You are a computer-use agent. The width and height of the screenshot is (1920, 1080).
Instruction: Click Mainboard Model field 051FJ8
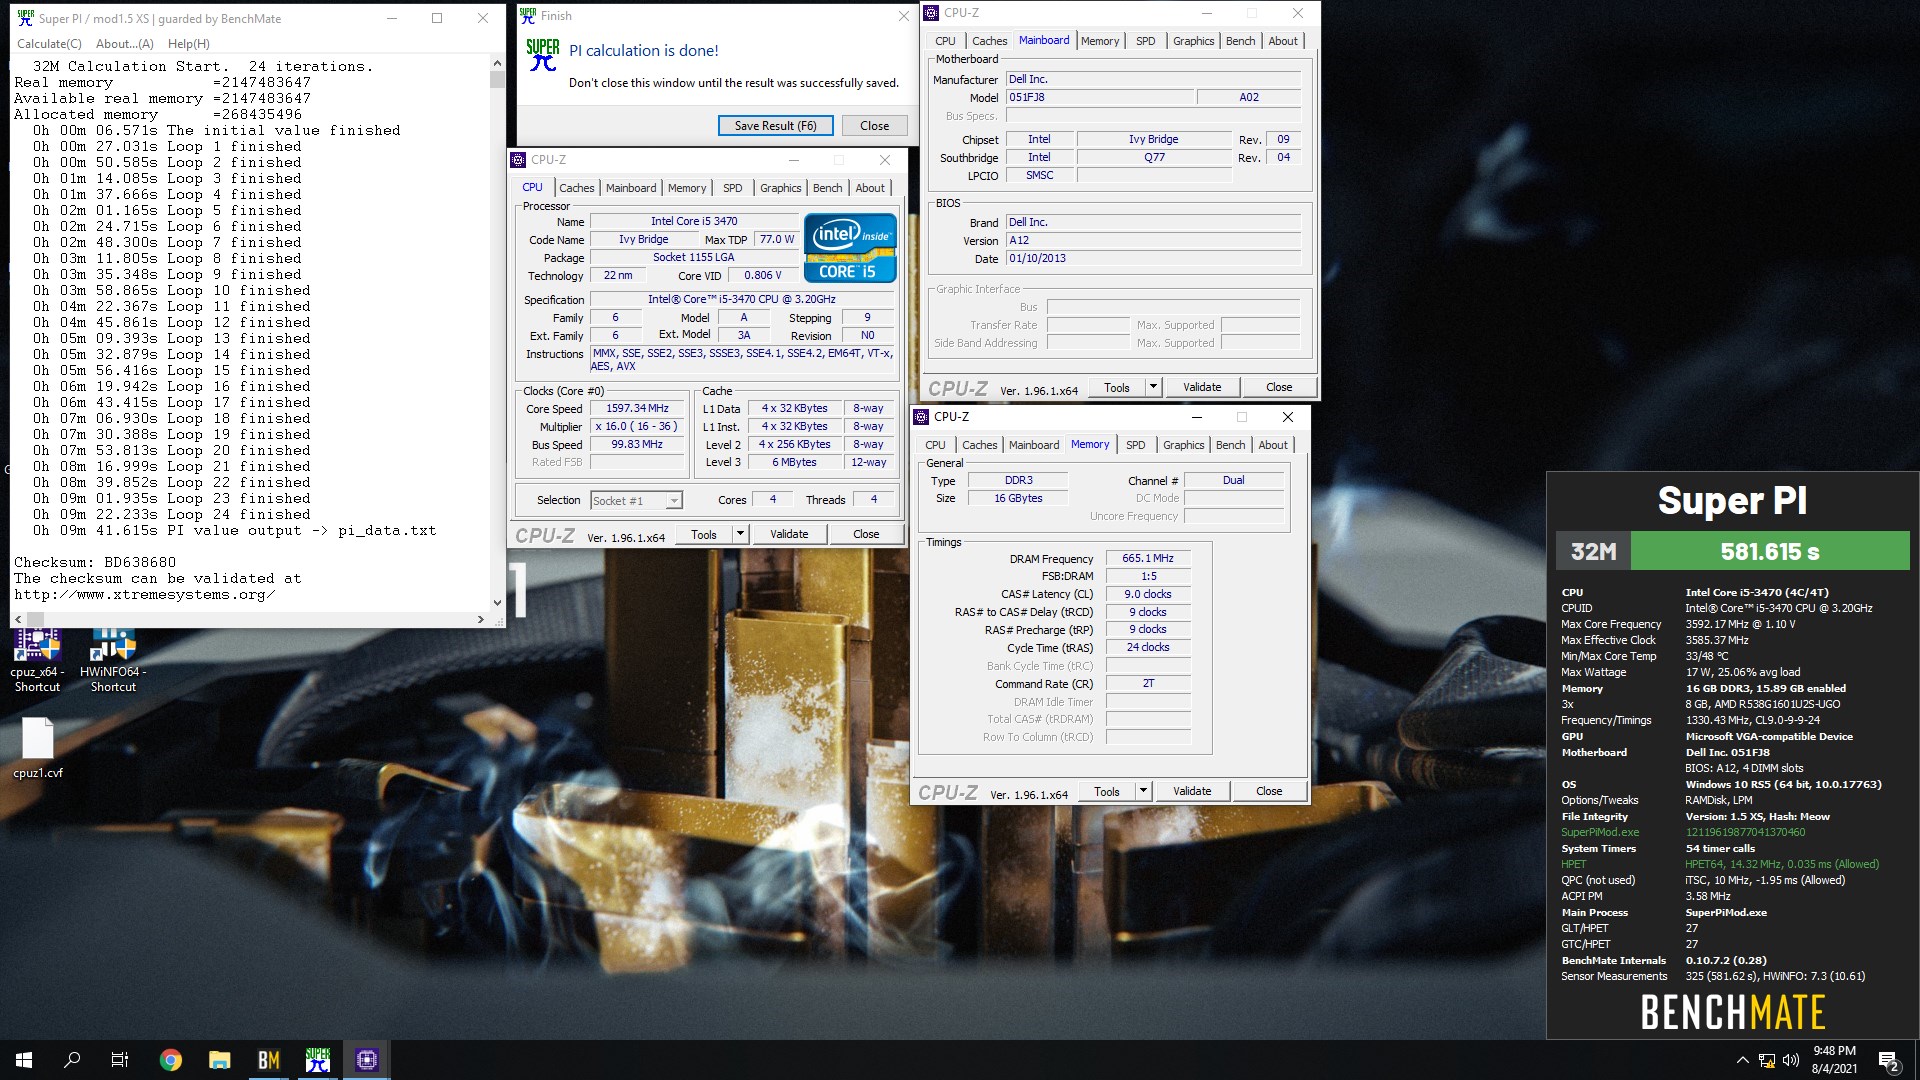[1100, 97]
